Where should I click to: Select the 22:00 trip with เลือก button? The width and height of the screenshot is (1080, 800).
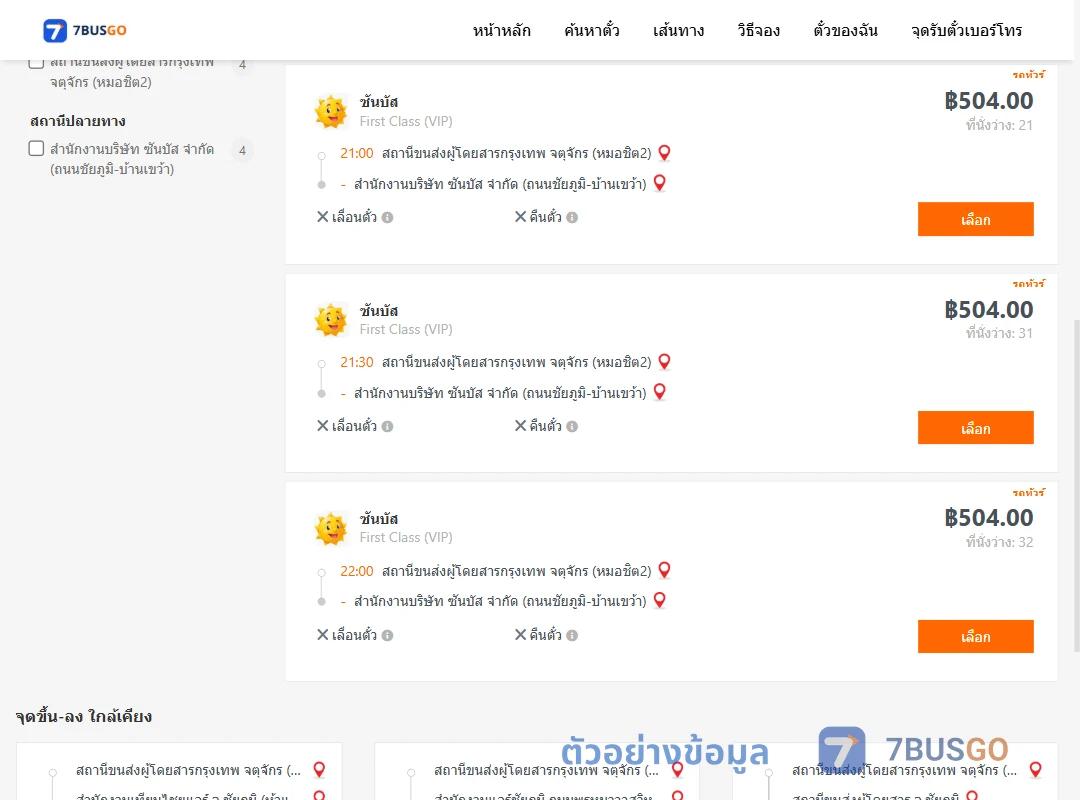pyautogui.click(x=975, y=637)
